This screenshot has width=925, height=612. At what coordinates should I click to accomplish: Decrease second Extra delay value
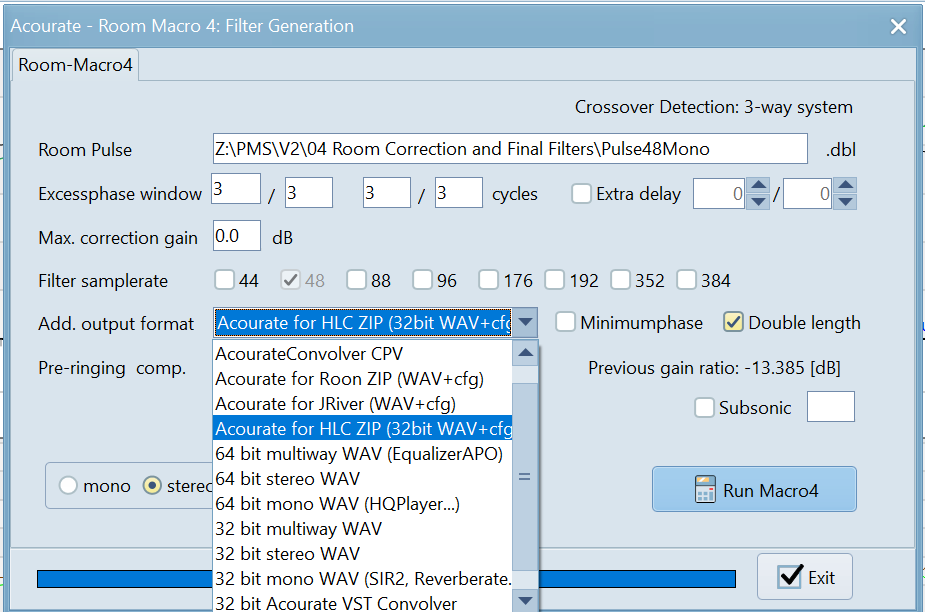point(846,202)
